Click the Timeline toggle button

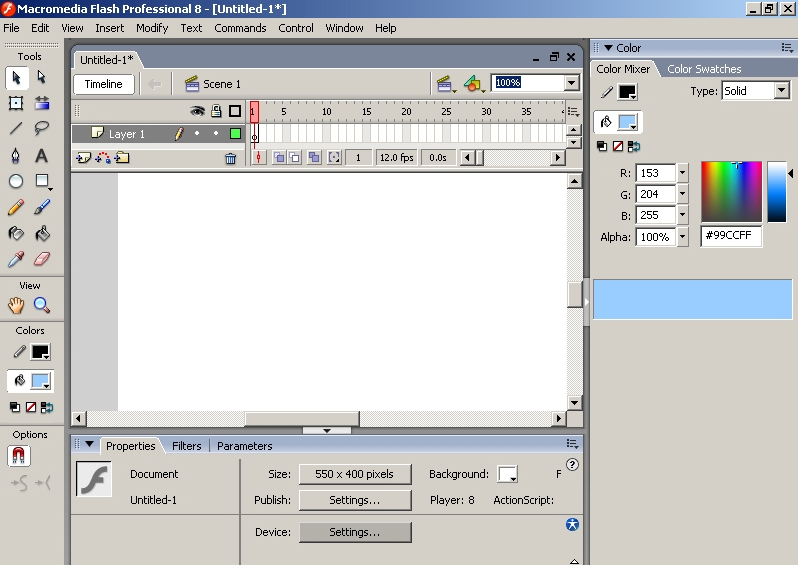point(103,84)
